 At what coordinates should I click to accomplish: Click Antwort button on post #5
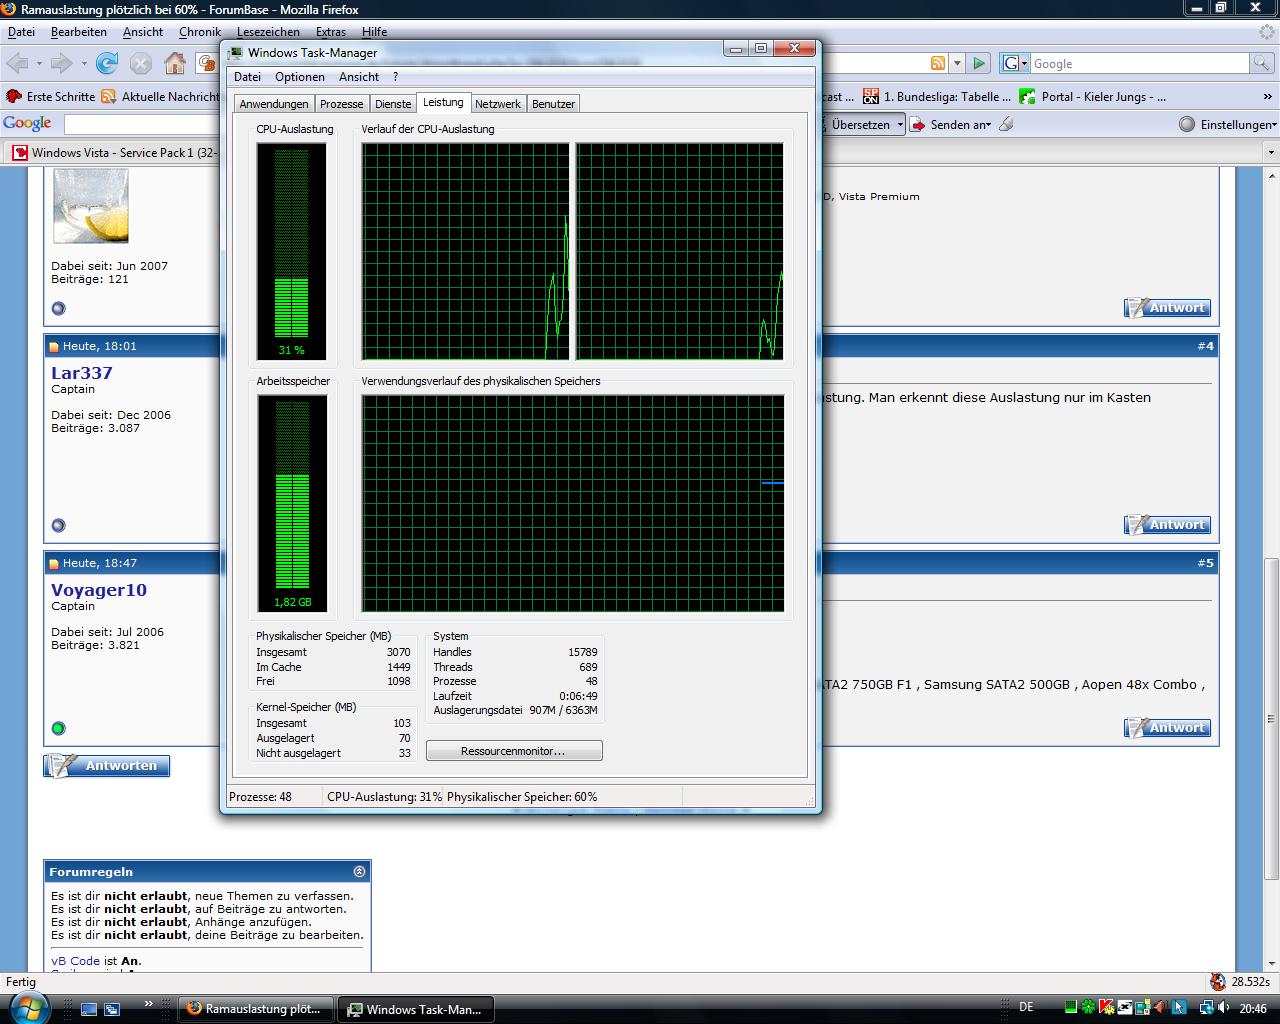point(1167,728)
